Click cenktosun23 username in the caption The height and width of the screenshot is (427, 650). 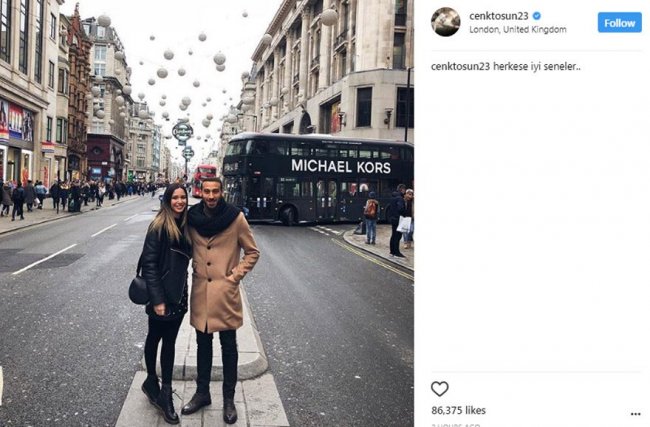[x=461, y=66]
